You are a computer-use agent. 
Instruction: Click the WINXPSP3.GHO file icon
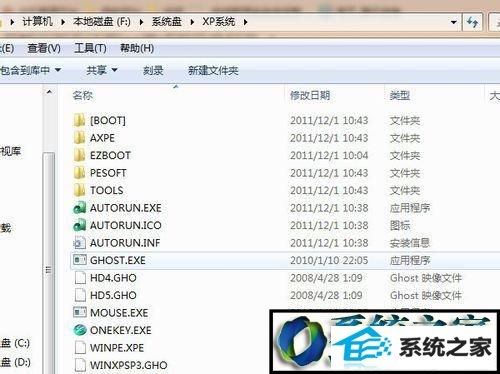(x=80, y=365)
